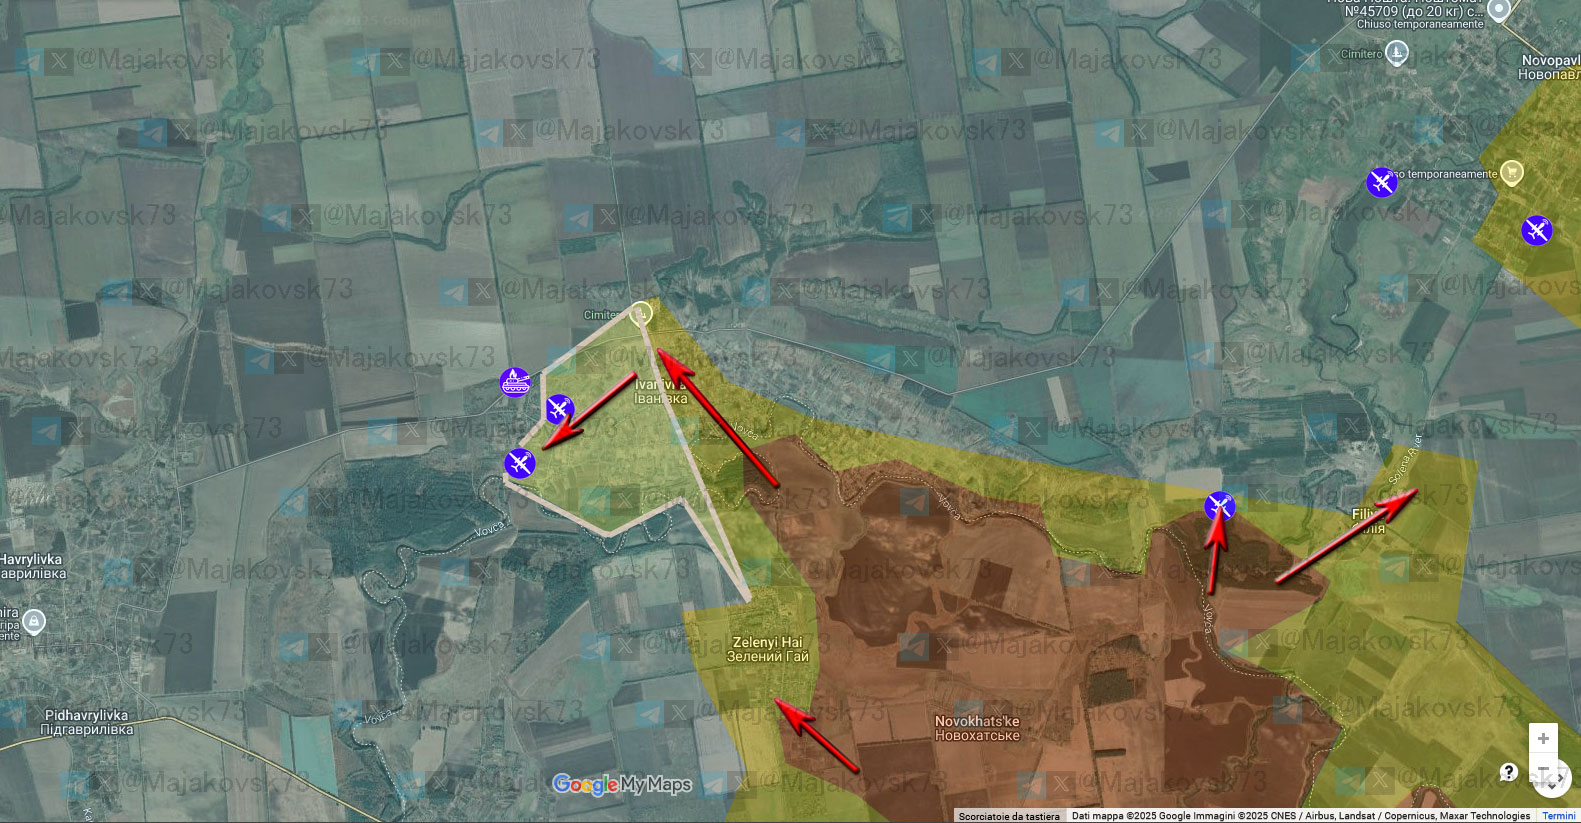
Task: Open the Cimitero pin north of Ivanivka
Action: tap(641, 314)
